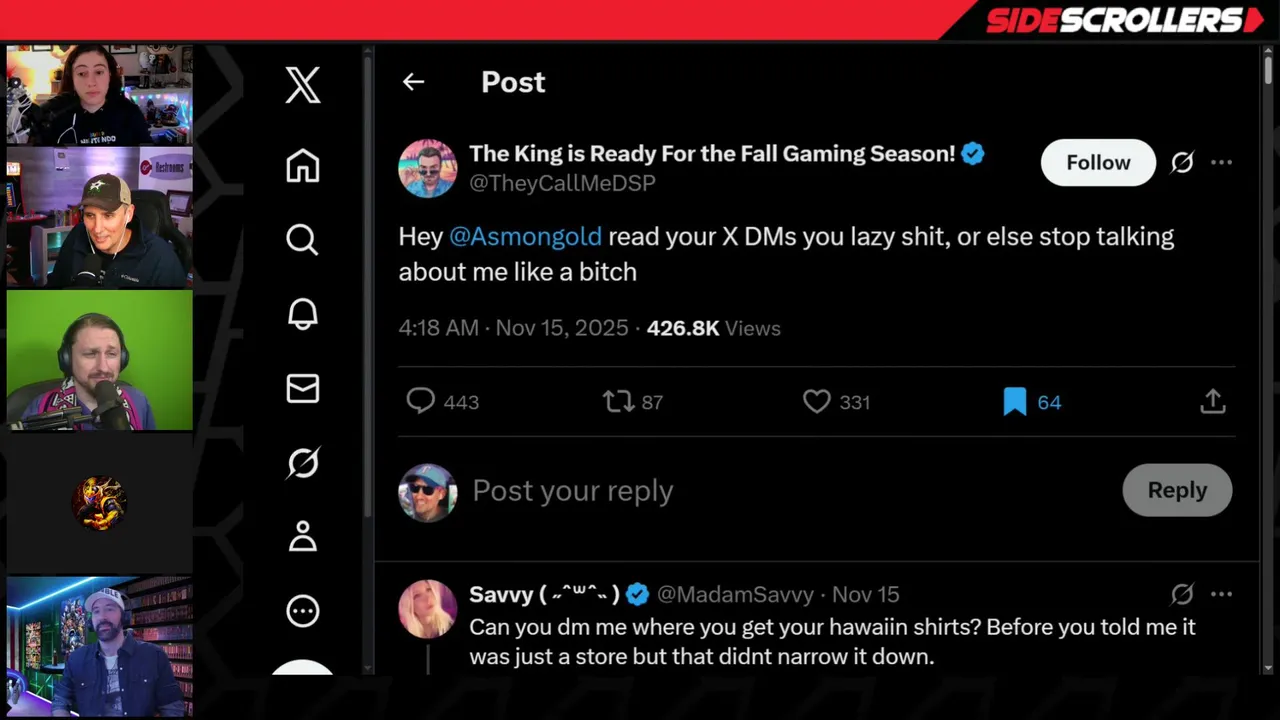Open three-dot menu on Savvy's reply
The height and width of the screenshot is (720, 1280).
click(1221, 594)
